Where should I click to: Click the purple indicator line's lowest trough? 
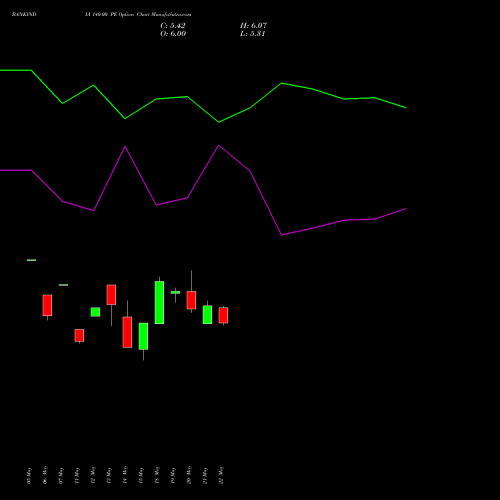click(282, 235)
